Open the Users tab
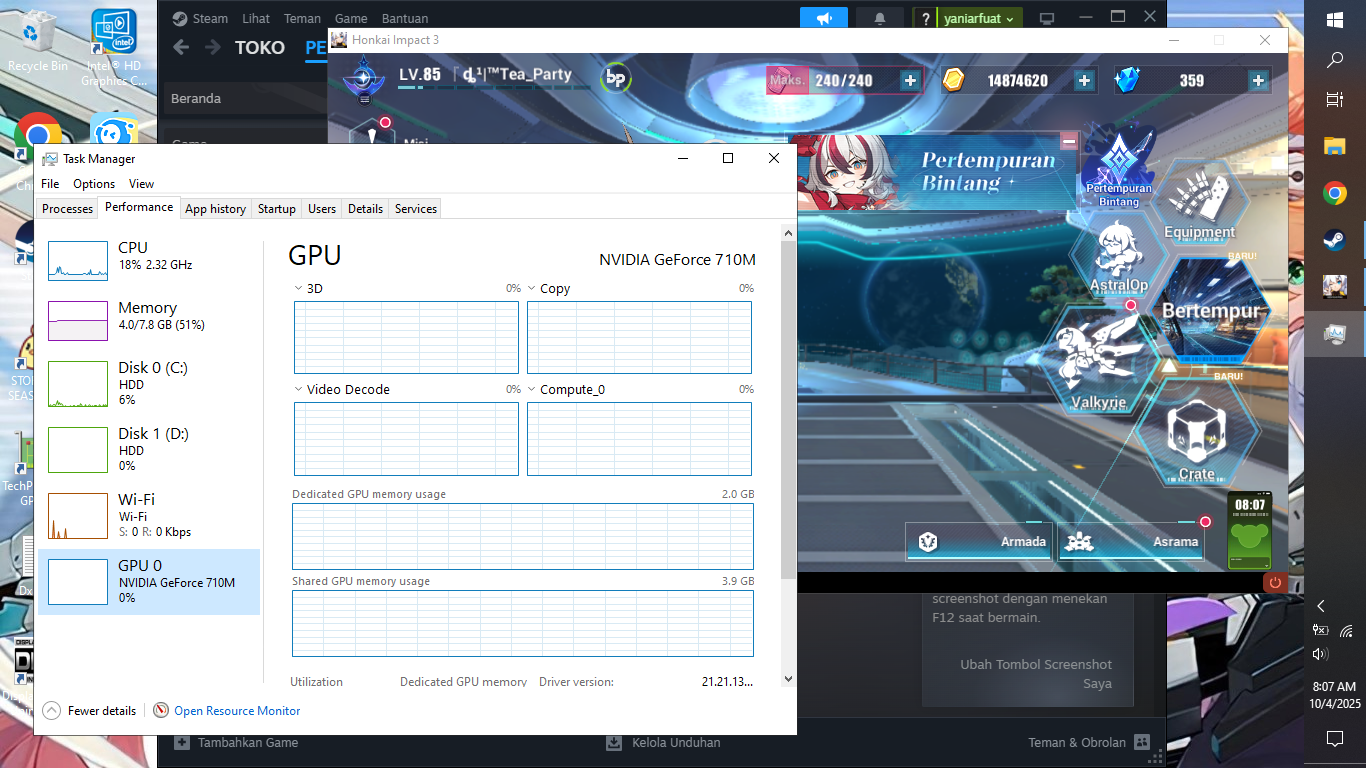This screenshot has height=768, width=1366. 322,209
